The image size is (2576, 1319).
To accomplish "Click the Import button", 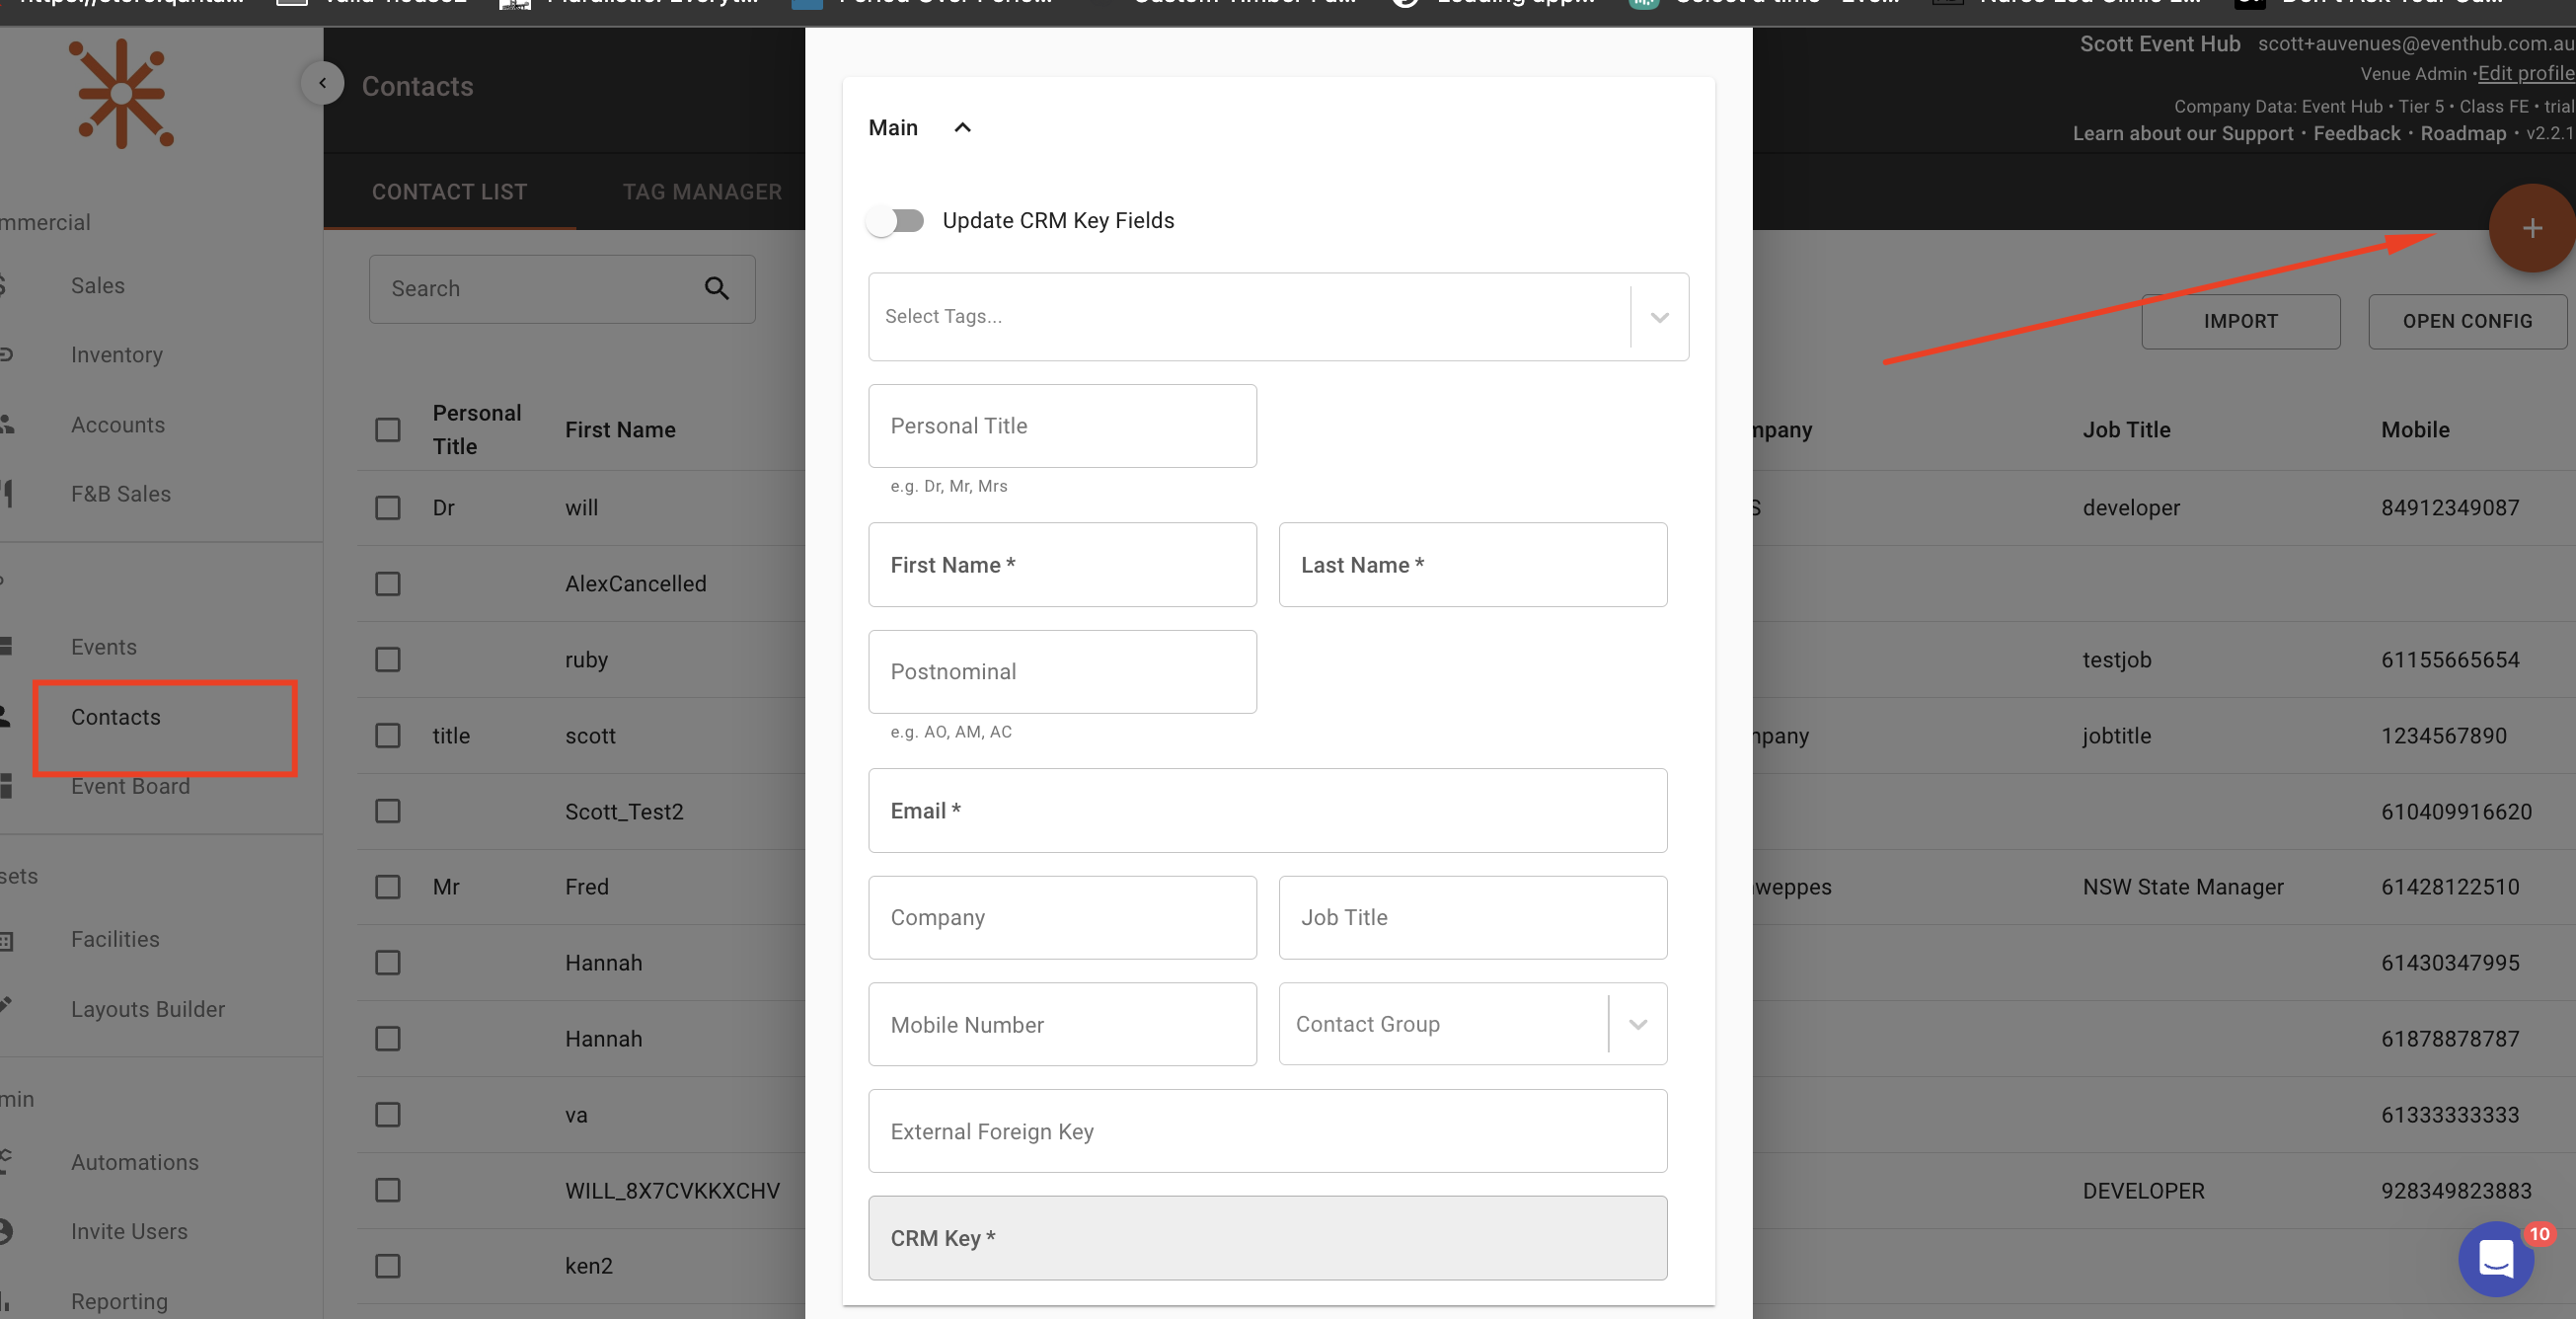I will tap(2240, 321).
